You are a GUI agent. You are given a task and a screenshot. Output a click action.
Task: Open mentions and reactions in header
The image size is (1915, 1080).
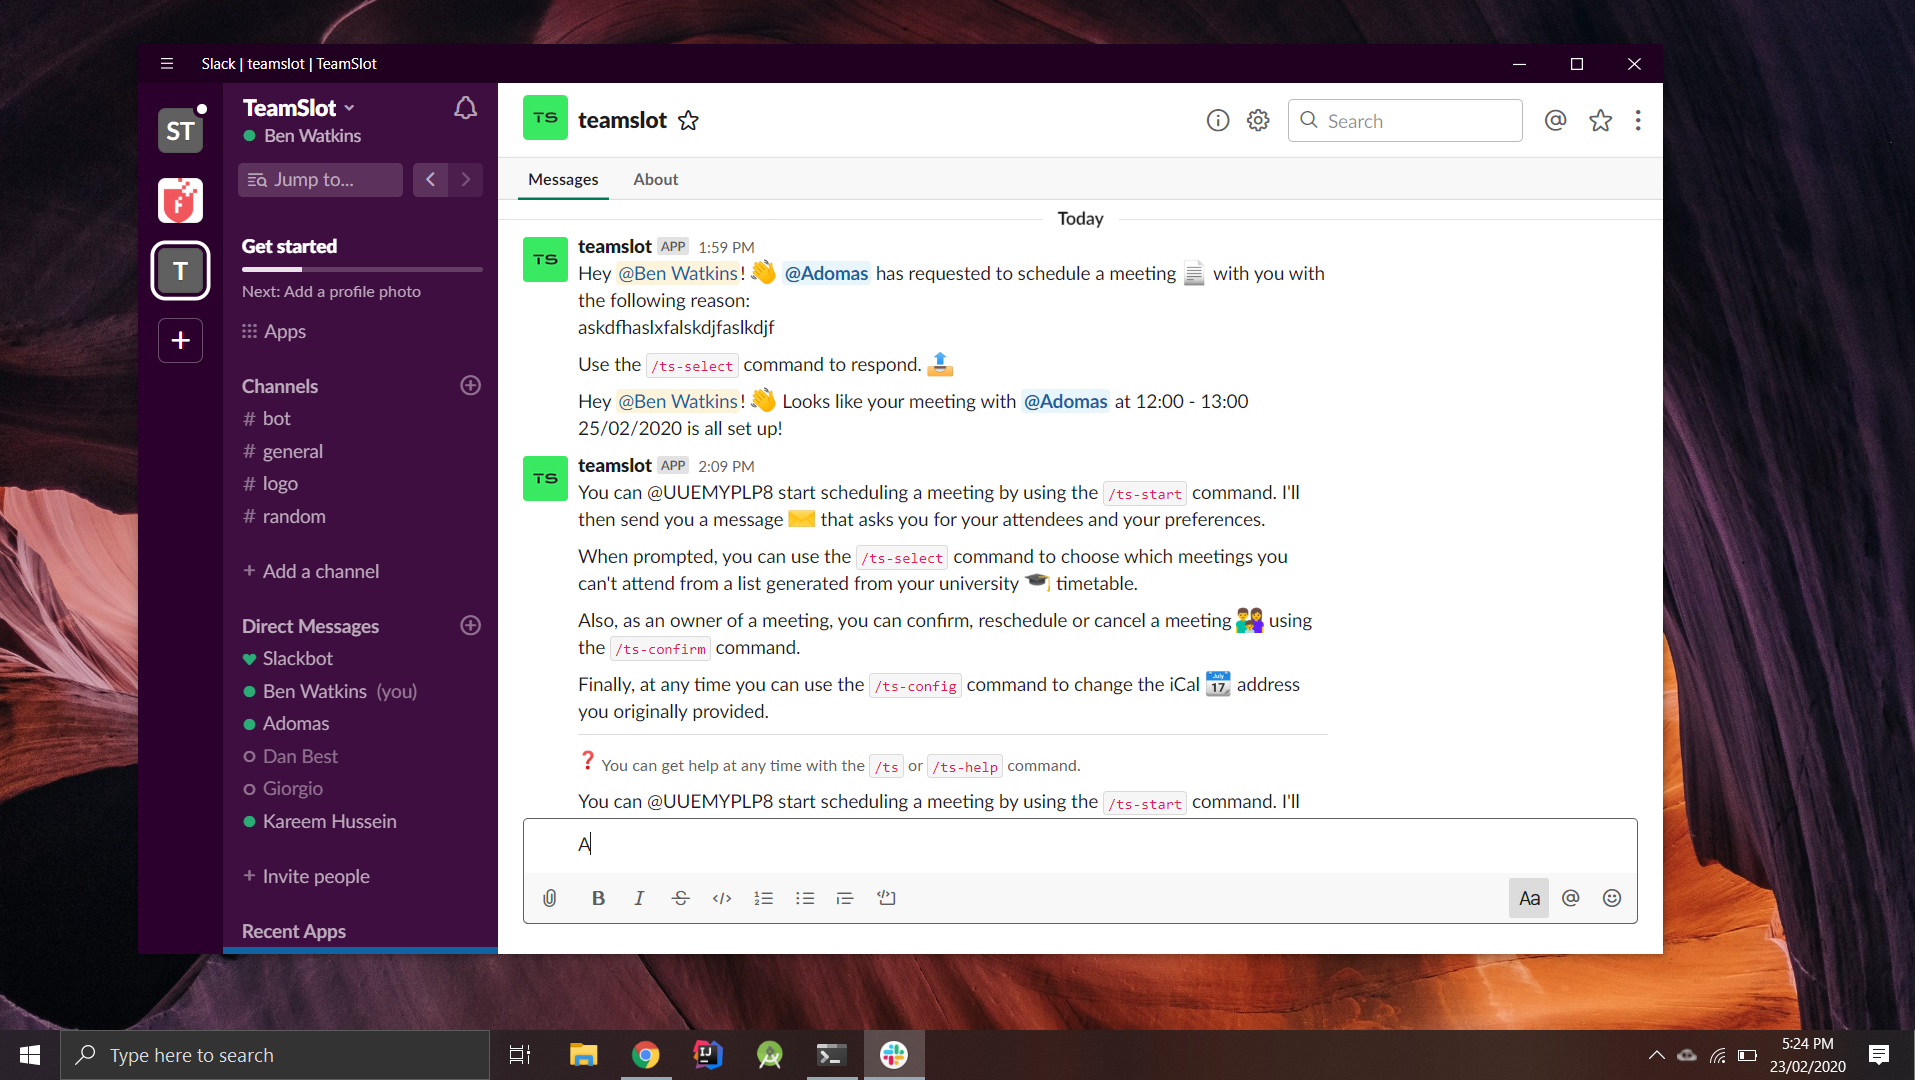pyautogui.click(x=1555, y=120)
